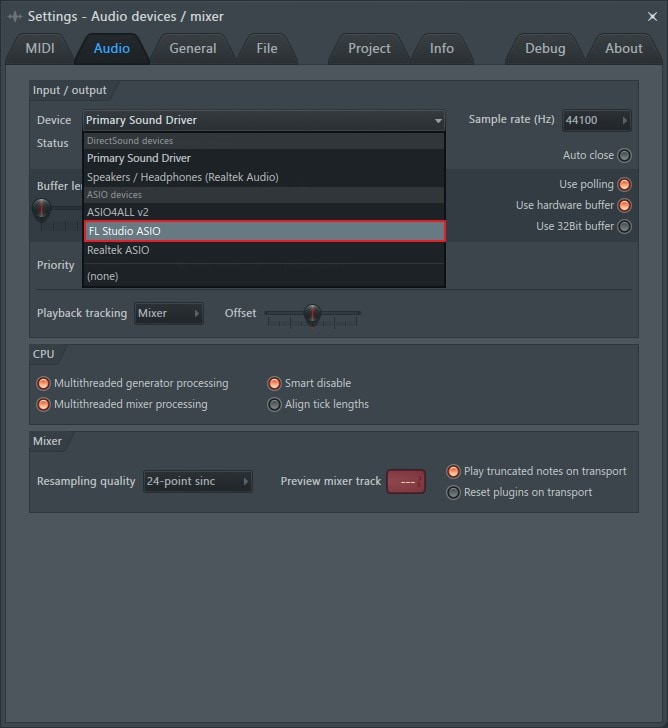The height and width of the screenshot is (728, 668).
Task: Click the Settings window waveform icon
Action: tap(15, 16)
